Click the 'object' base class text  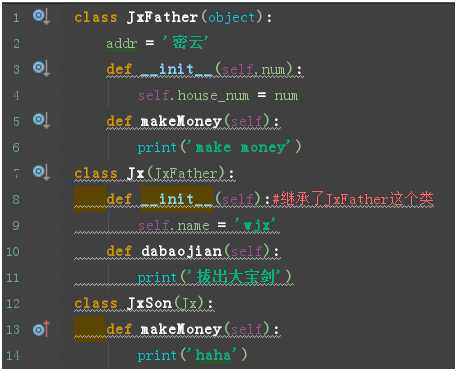[x=232, y=17]
